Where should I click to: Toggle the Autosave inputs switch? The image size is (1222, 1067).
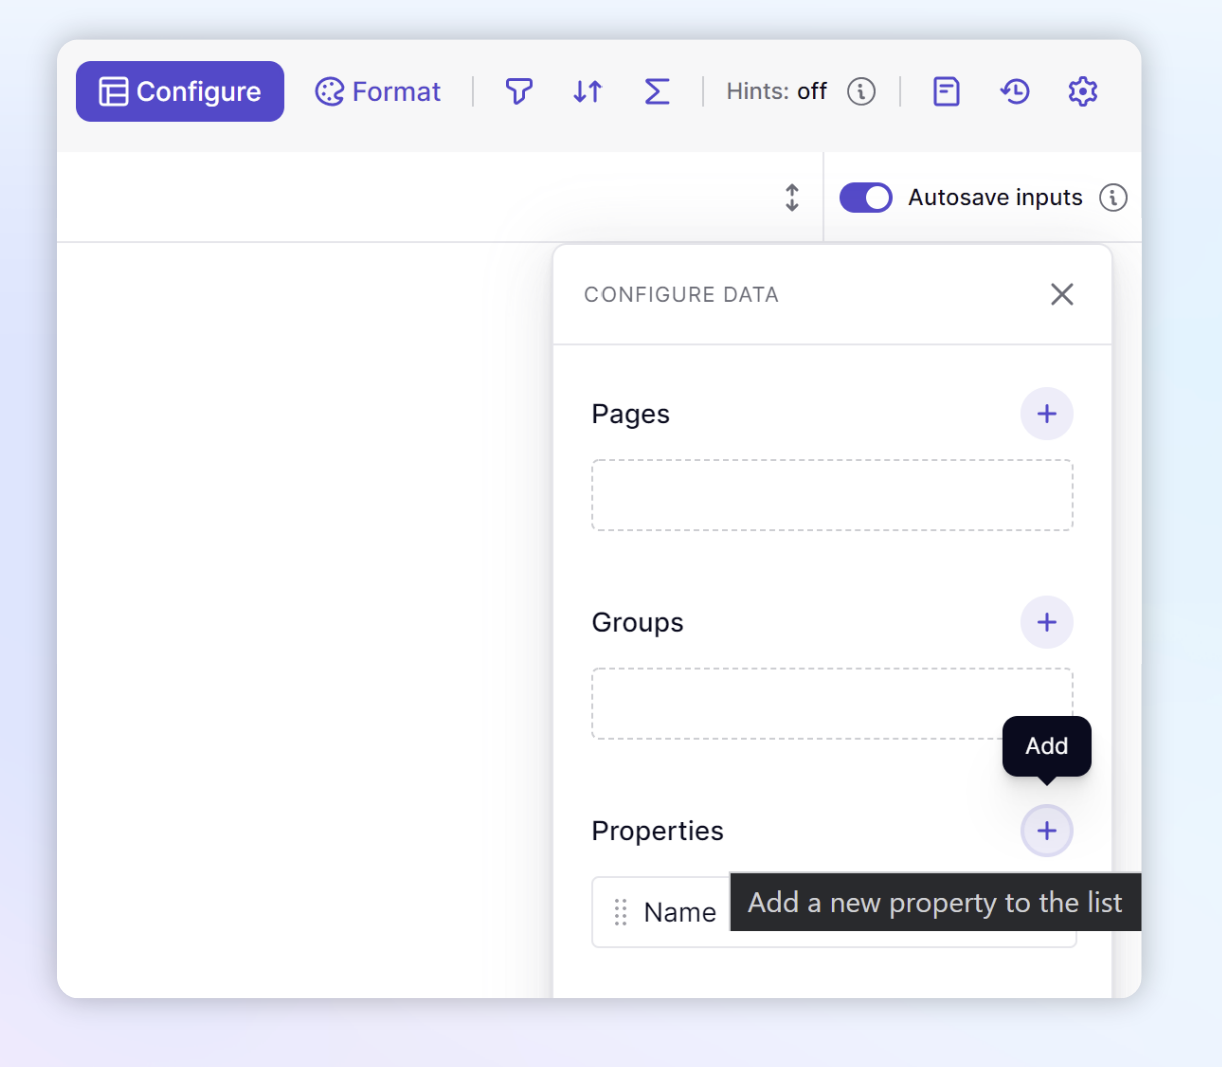click(866, 197)
